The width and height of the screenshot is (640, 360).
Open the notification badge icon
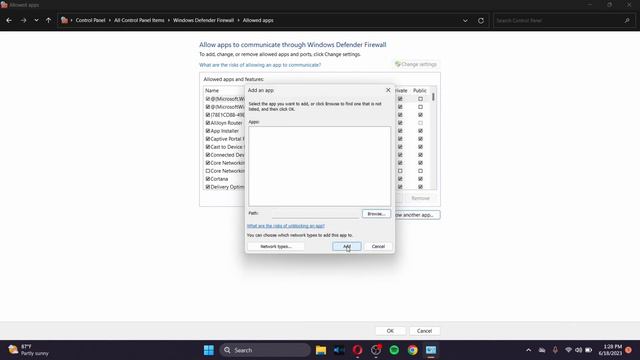click(629, 350)
